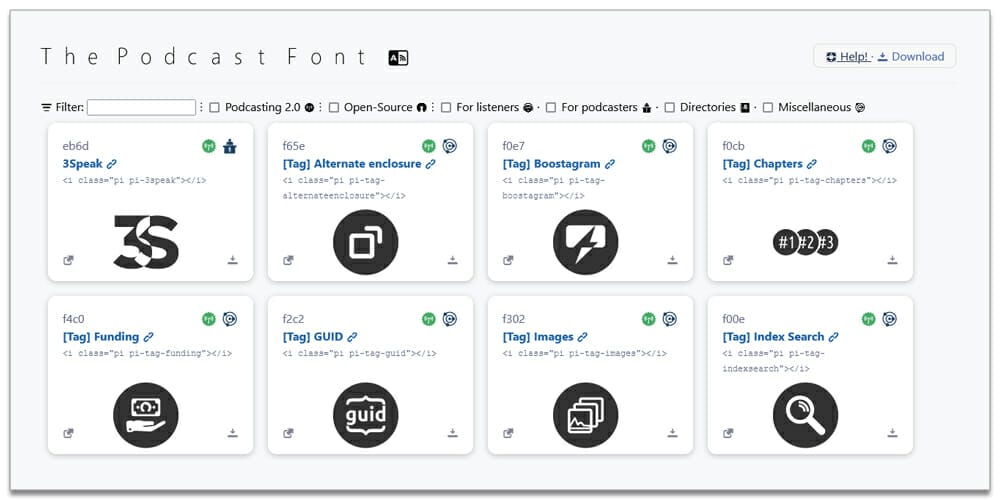Screen dimensions: 1000x500
Task: Click the font logo icon beside the title
Action: [x=398, y=58]
